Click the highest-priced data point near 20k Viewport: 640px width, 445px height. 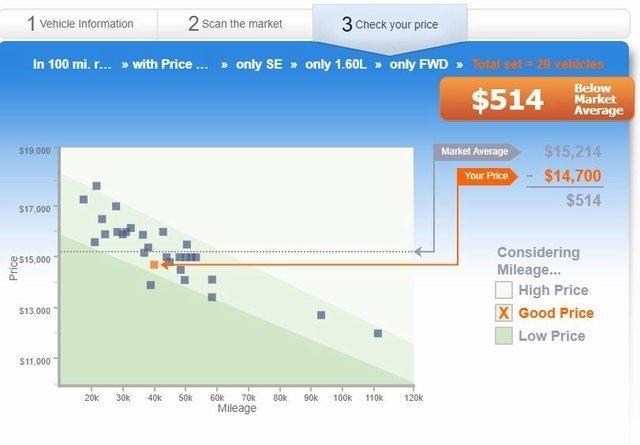click(96, 186)
